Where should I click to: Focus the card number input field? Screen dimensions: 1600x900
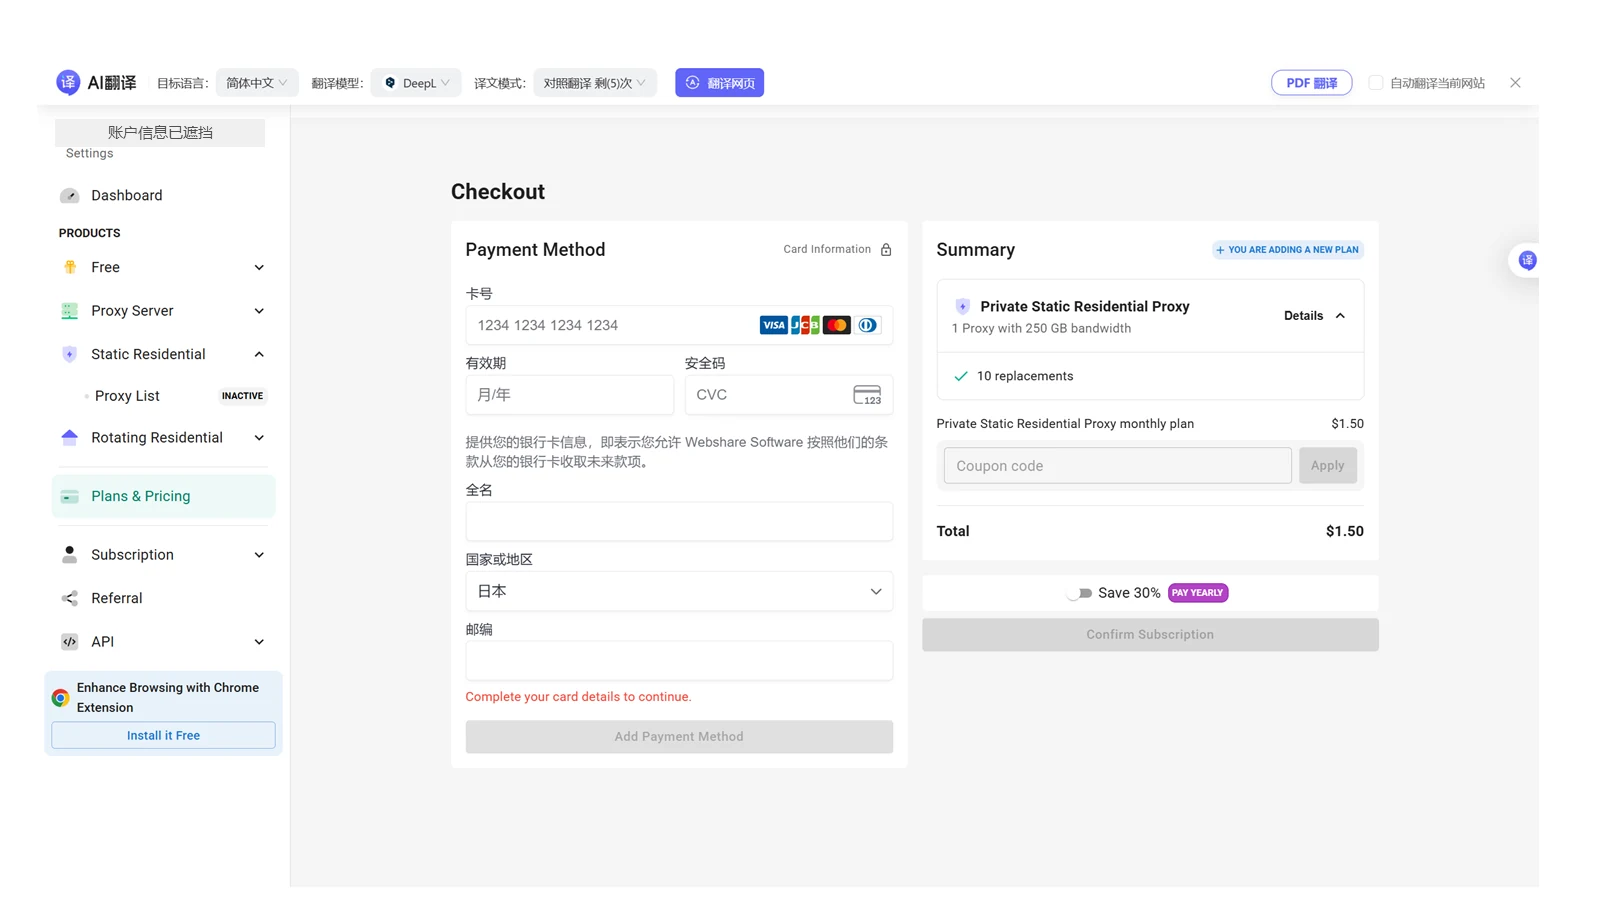tap(679, 325)
